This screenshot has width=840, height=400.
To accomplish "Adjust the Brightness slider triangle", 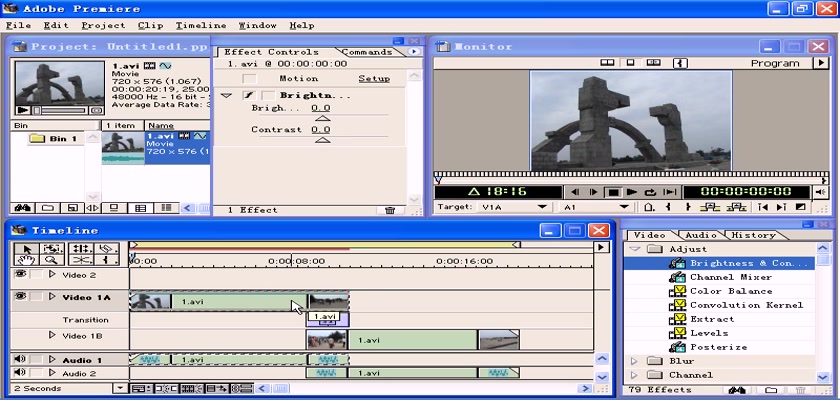I will [322, 118].
